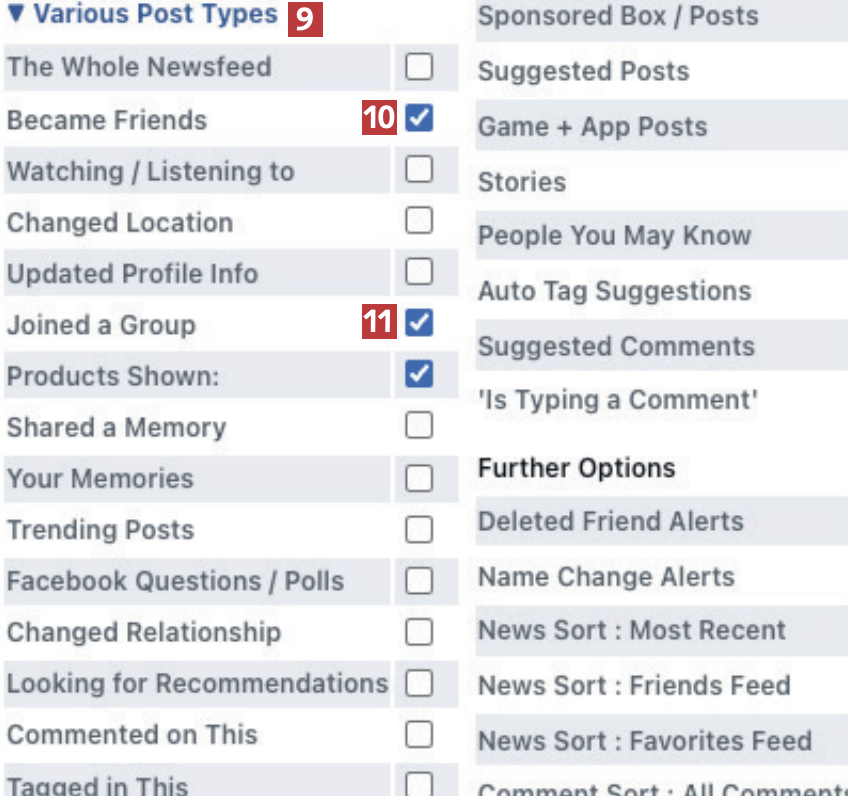Check the Commented on This box
848x796 pixels.
[419, 735]
